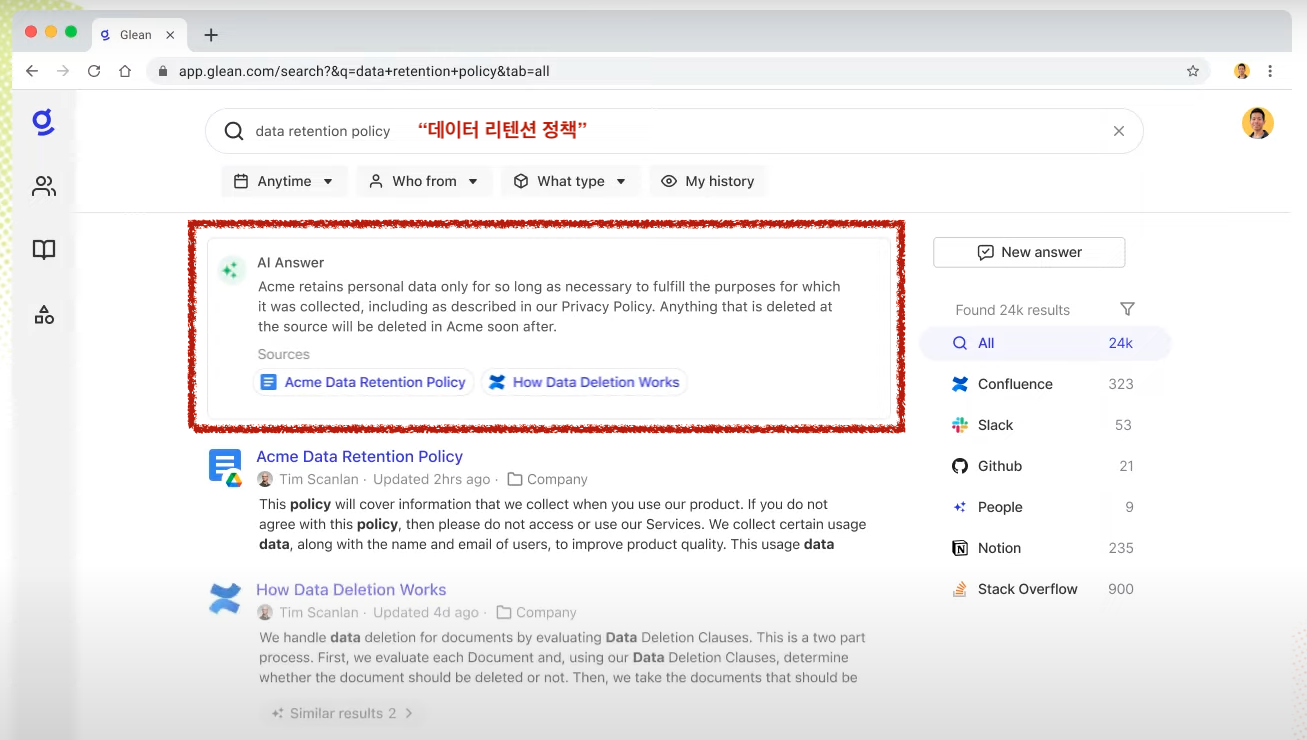Click the AI Answer heading
Viewport: 1307px width, 740px height.
(x=291, y=262)
